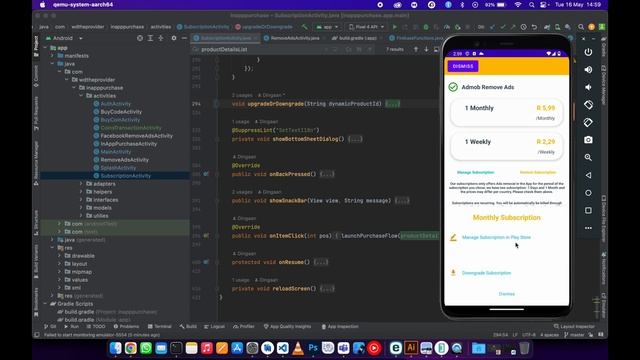Rotate the emulator left
Image resolution: width=640 pixels, height=360 pixels.
(588, 105)
